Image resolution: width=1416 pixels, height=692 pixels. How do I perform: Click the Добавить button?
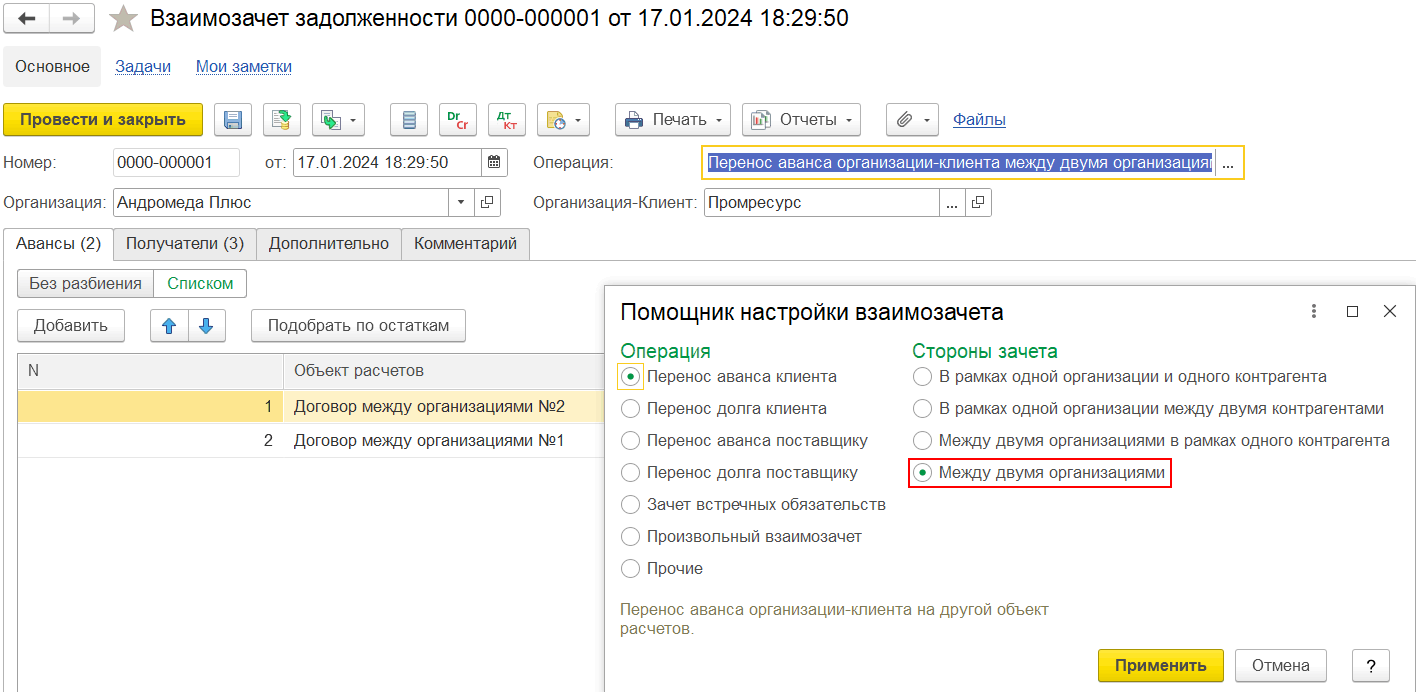(70, 325)
